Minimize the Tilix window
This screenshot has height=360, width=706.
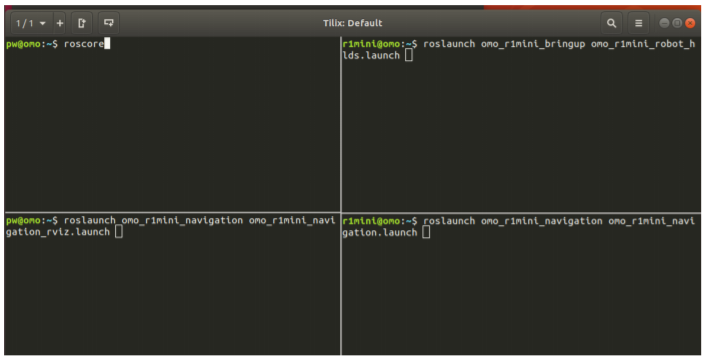664,23
